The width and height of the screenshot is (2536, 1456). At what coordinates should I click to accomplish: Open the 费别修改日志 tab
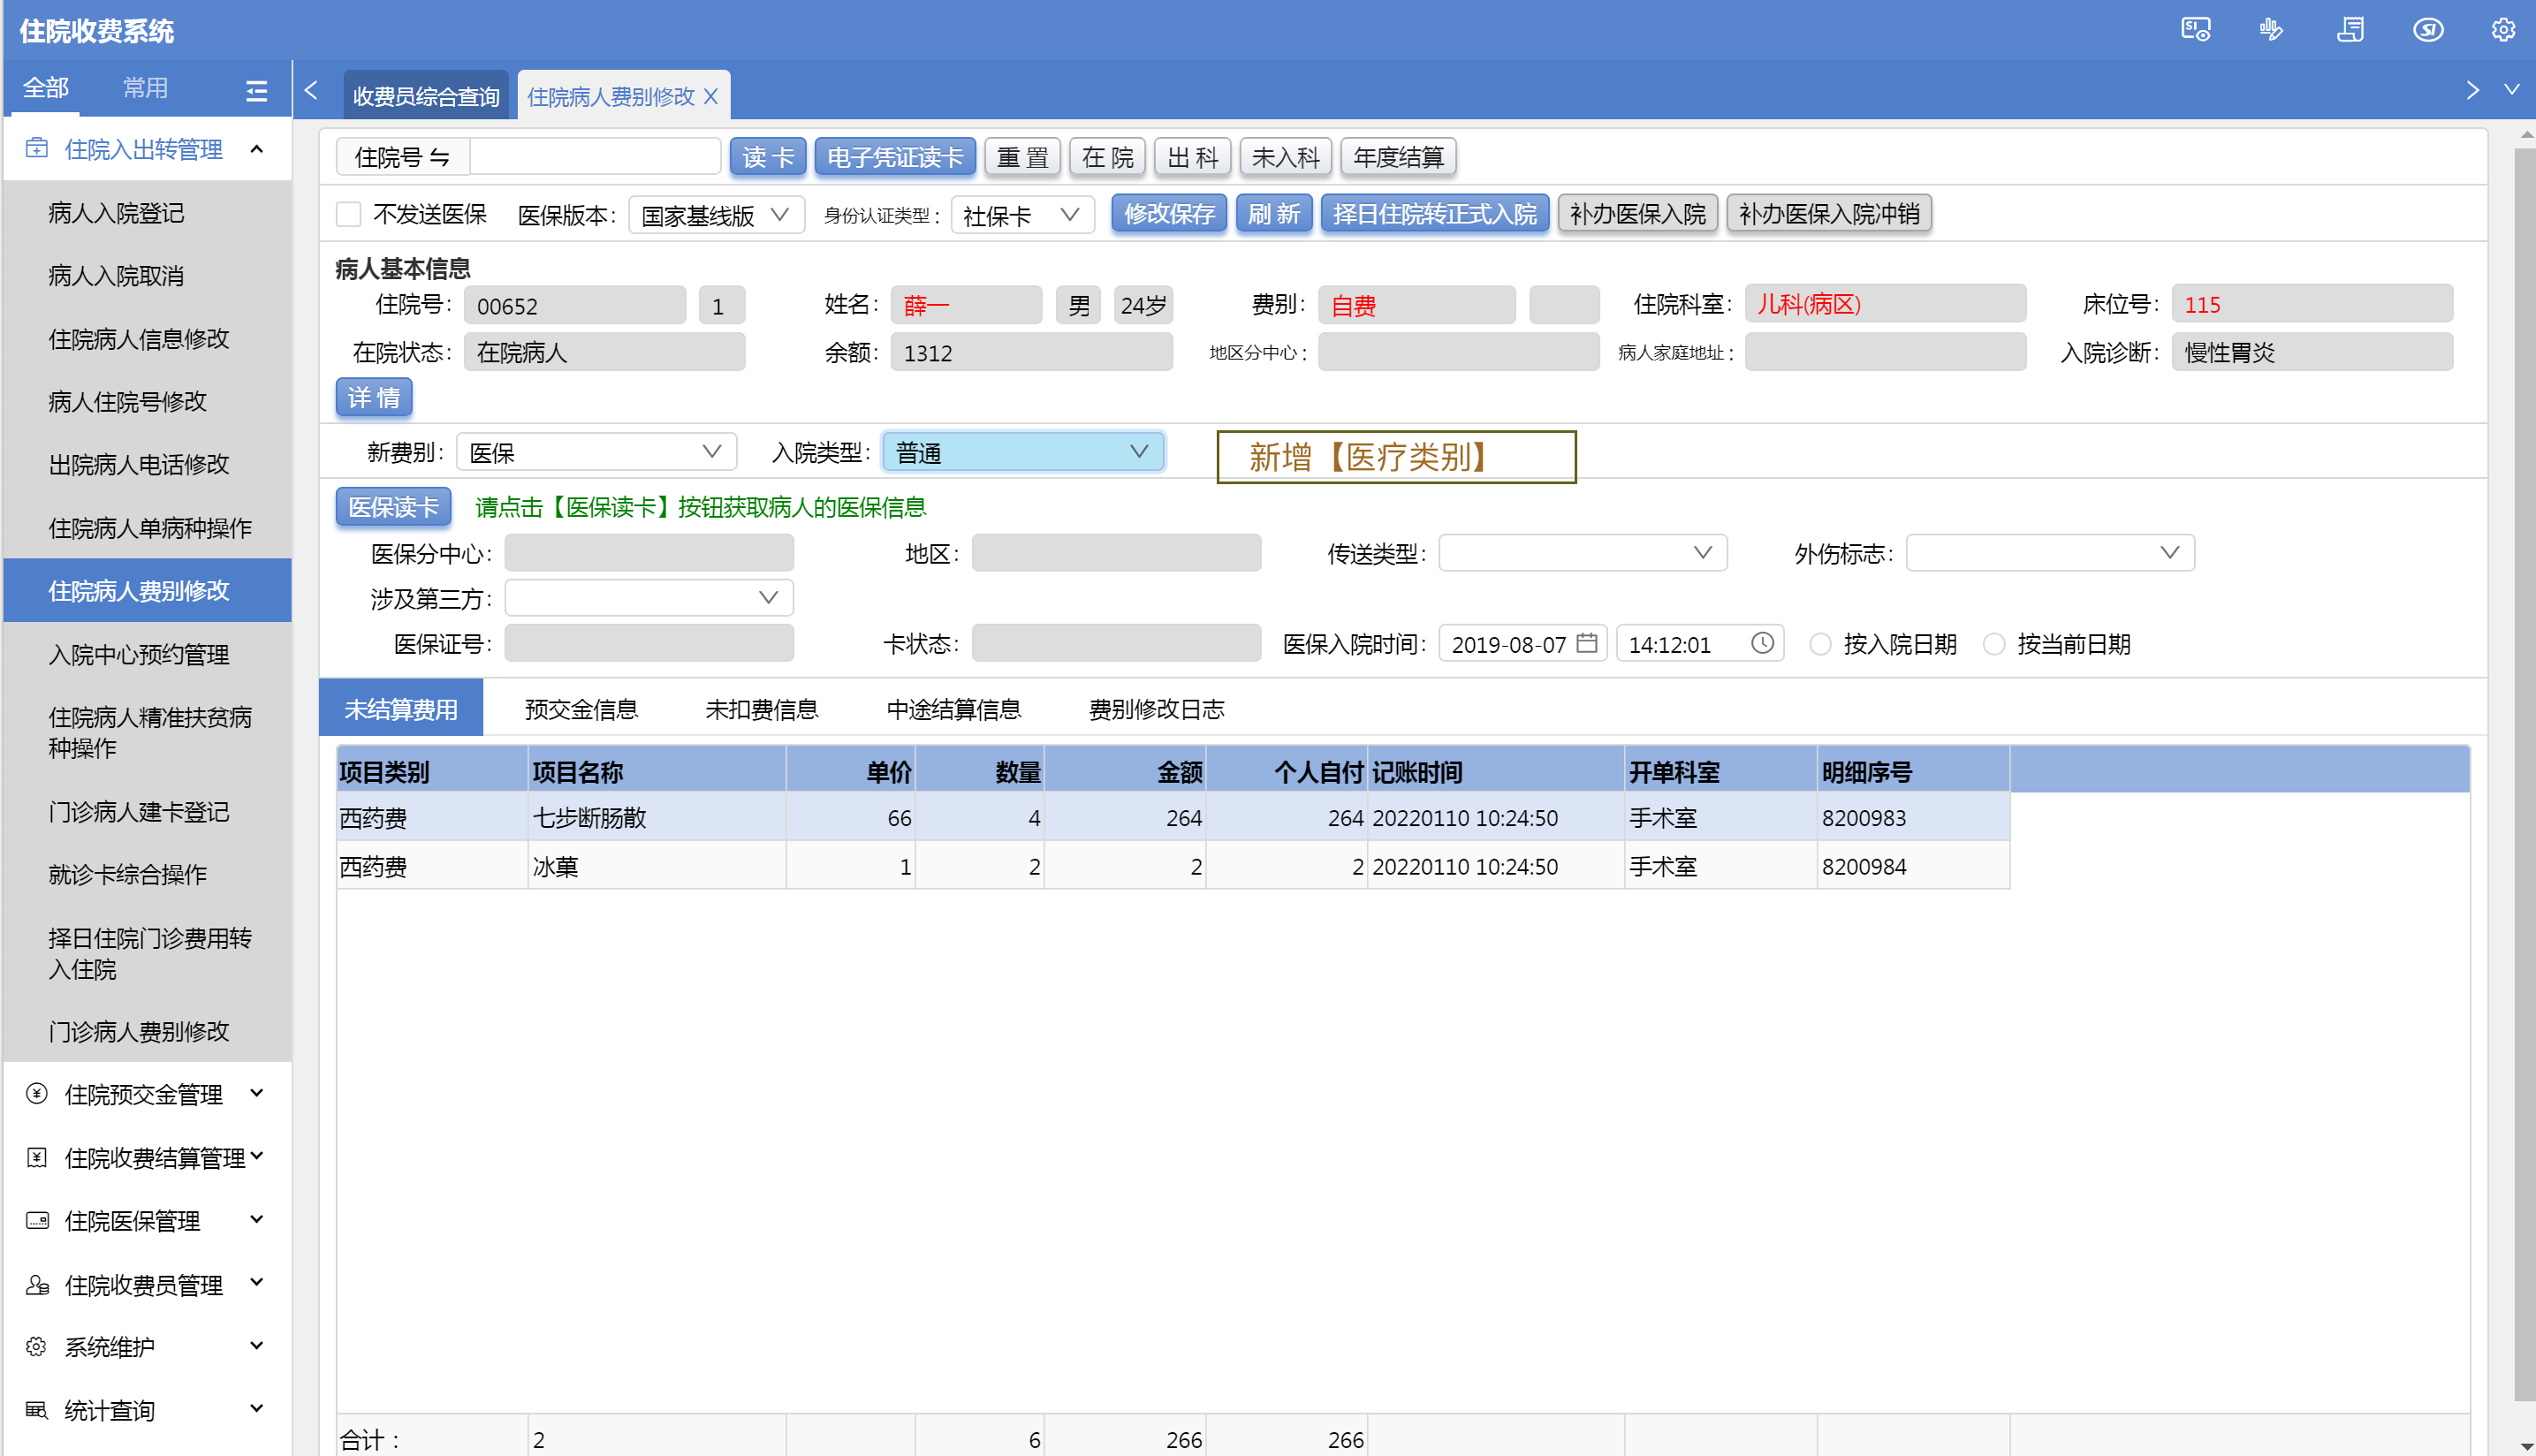pos(1156,709)
